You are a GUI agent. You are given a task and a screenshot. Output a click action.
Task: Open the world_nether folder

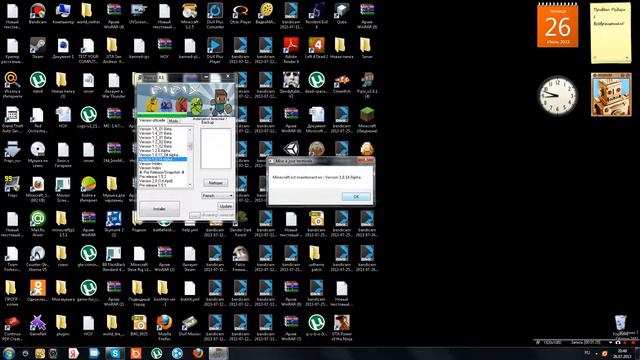(x=88, y=15)
